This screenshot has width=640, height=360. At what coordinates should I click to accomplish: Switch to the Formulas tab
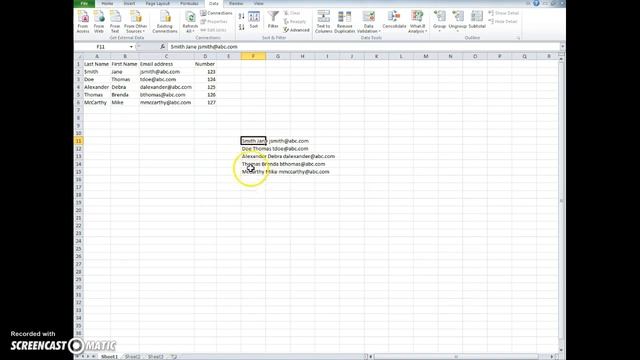click(x=189, y=3)
